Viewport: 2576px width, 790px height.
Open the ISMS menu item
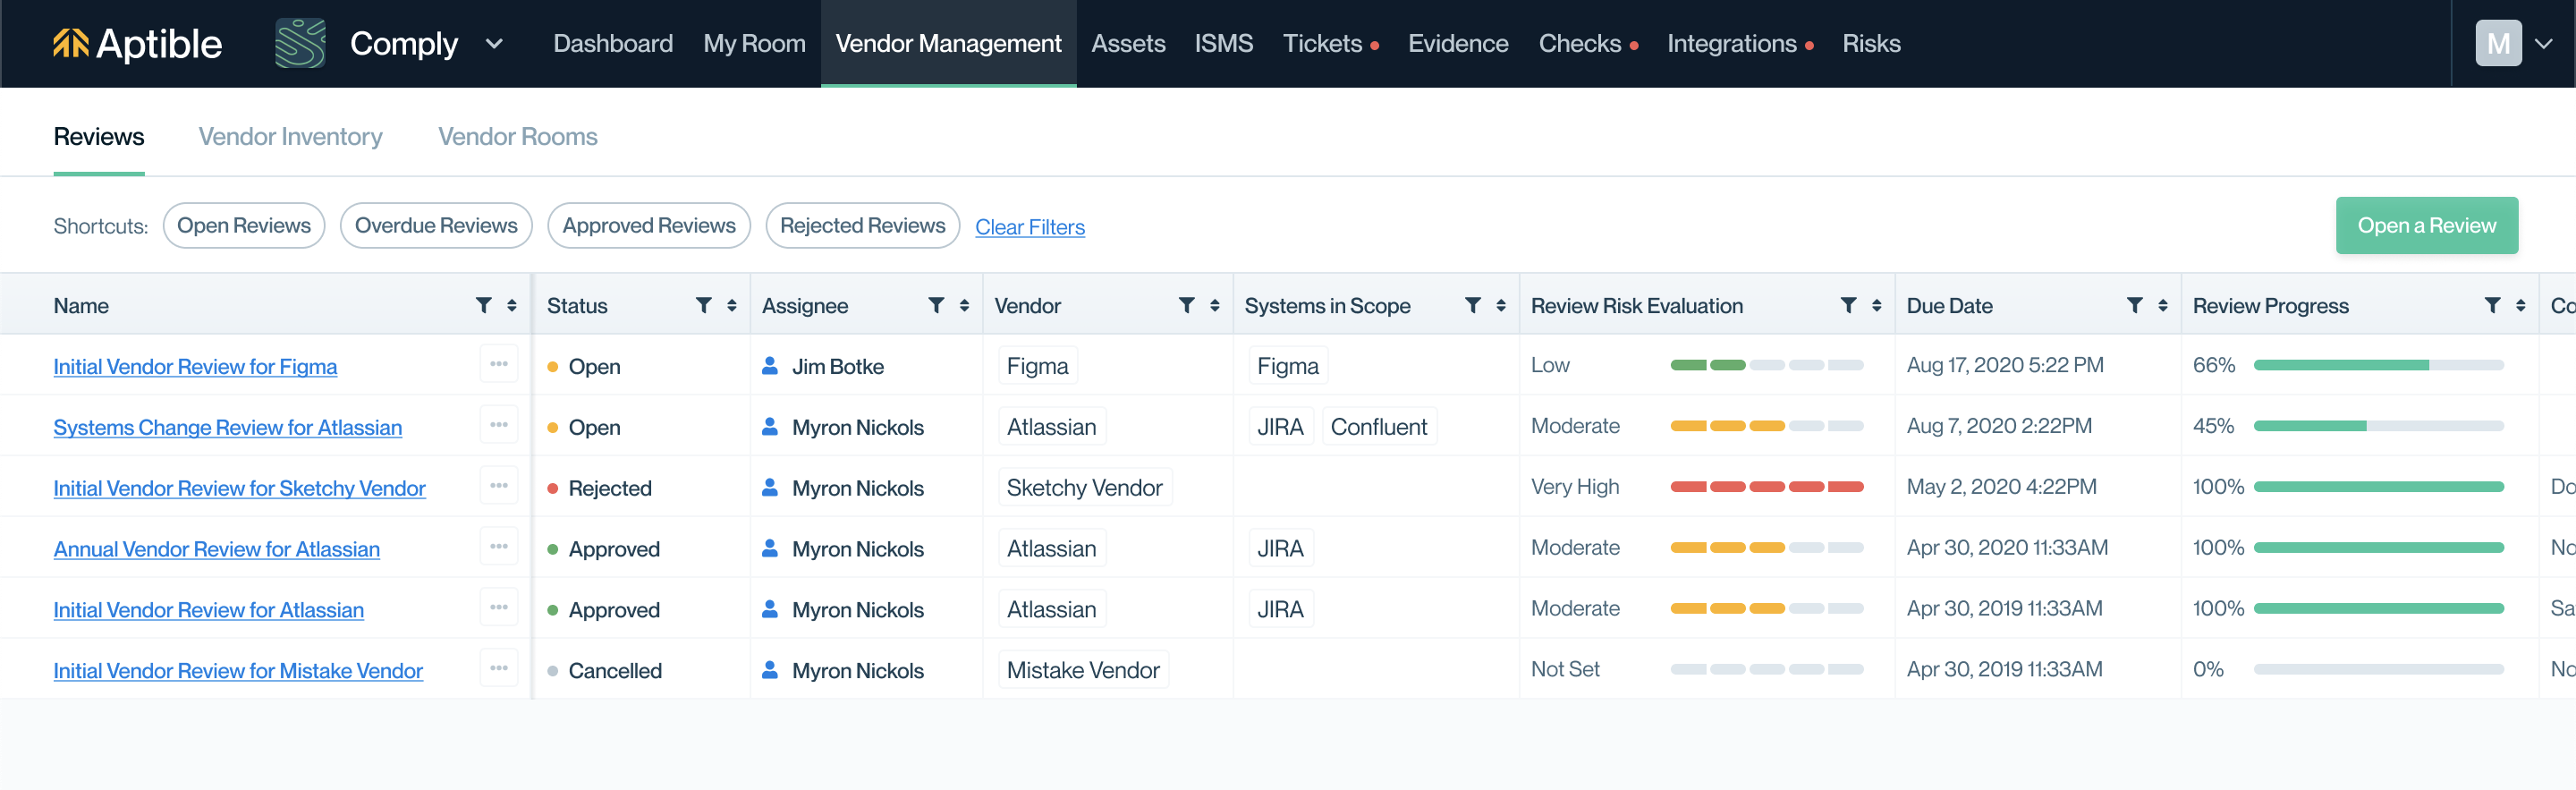tap(1224, 44)
